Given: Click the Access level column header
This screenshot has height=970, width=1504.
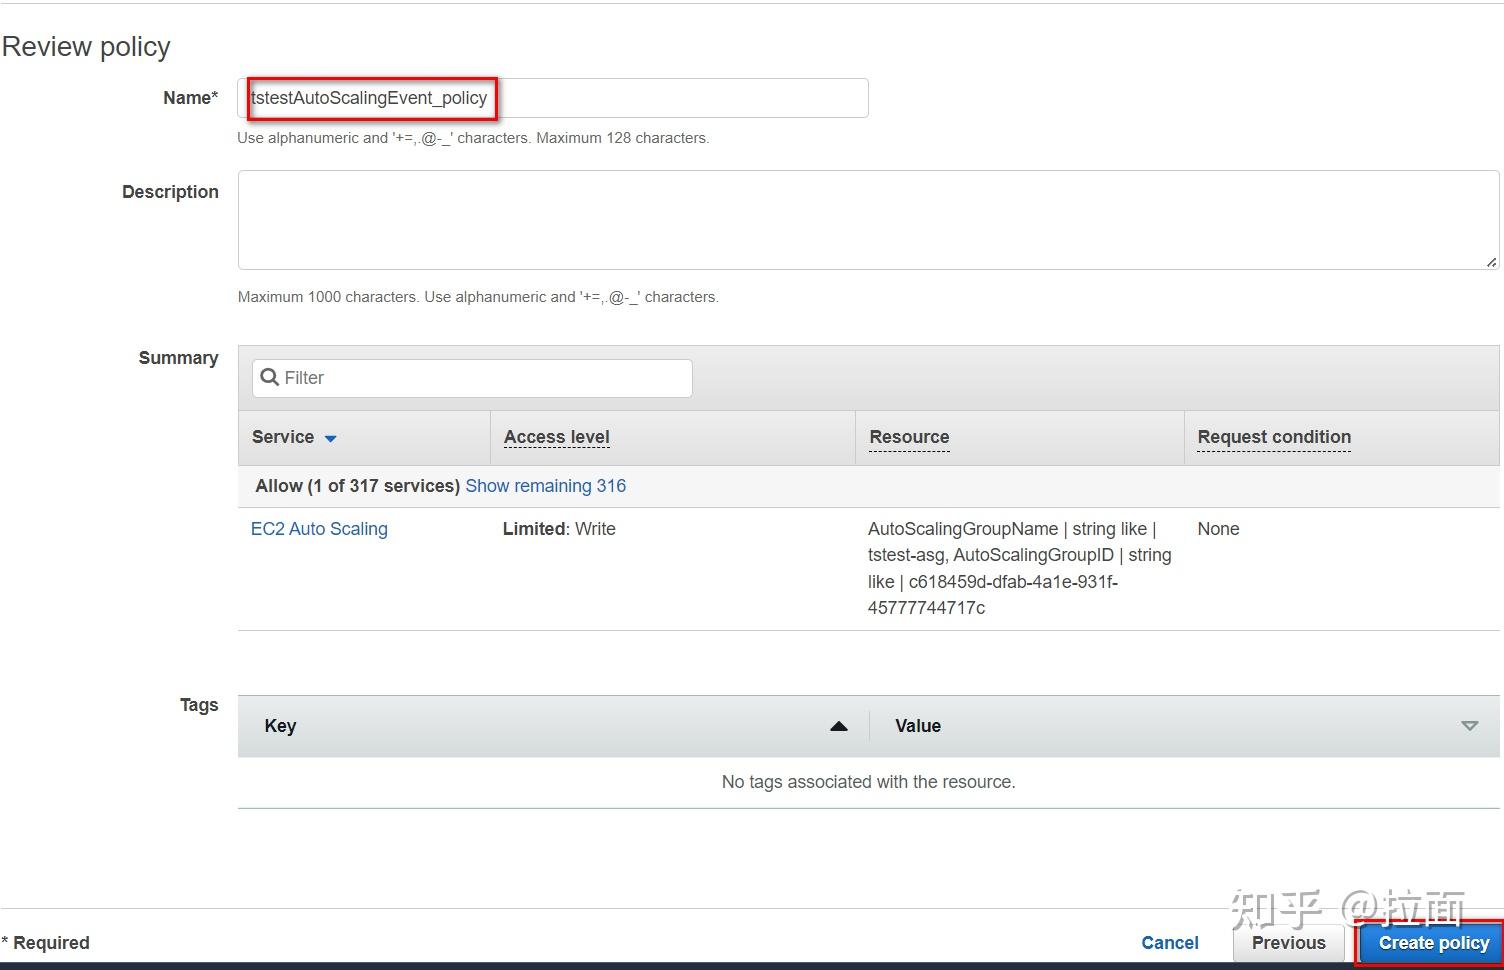Looking at the screenshot, I should 557,437.
